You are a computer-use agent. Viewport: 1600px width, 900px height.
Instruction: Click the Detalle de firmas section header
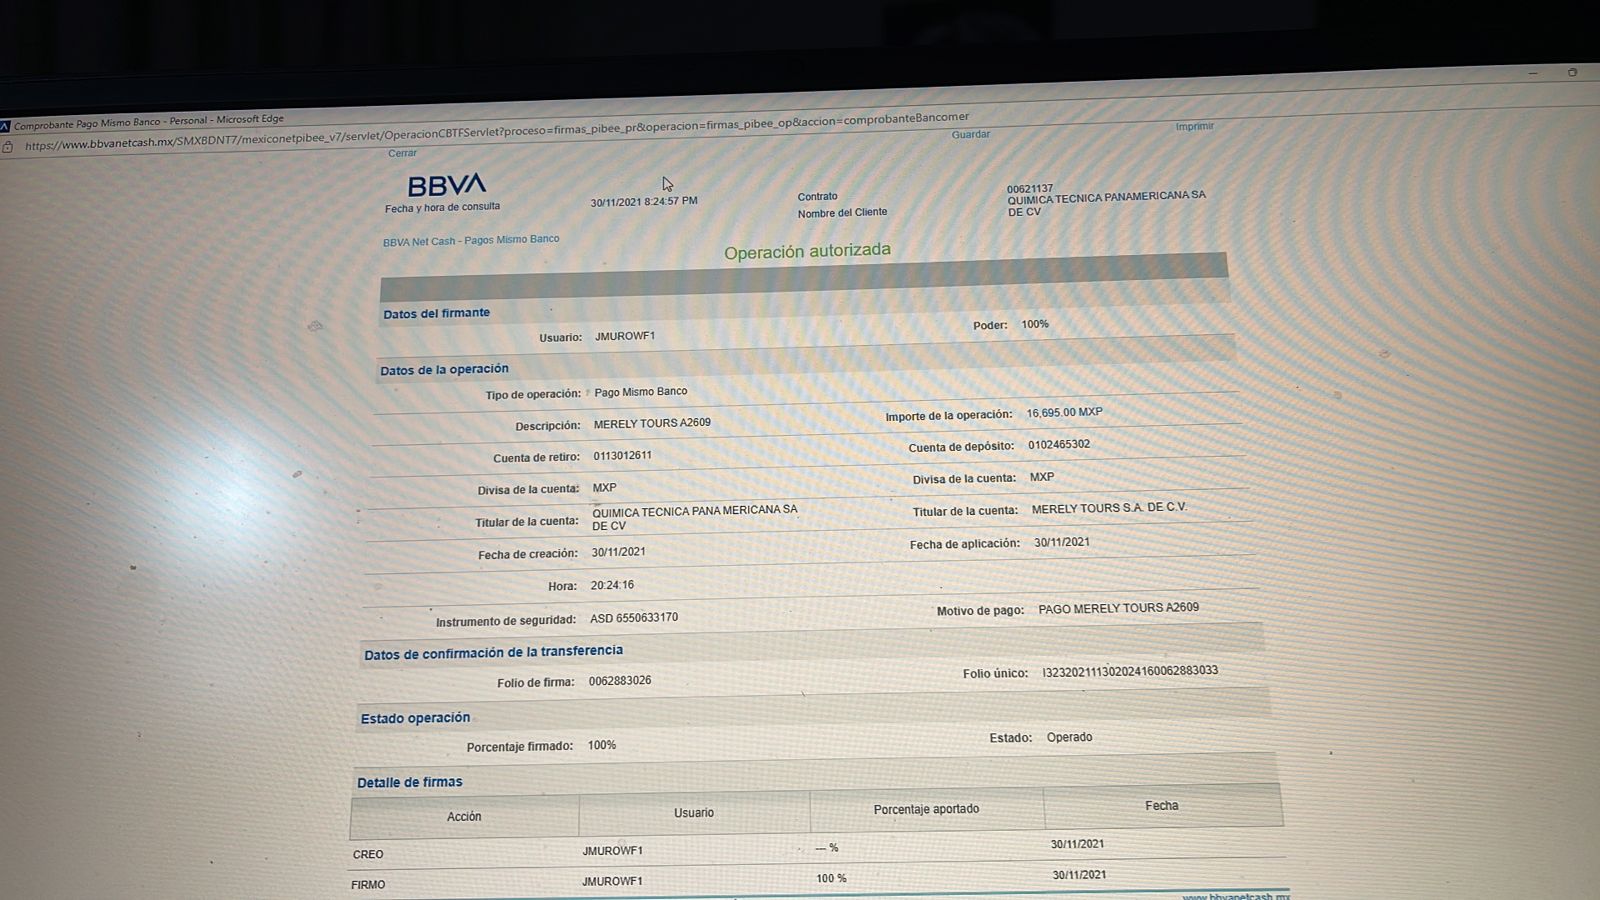pyautogui.click(x=410, y=782)
